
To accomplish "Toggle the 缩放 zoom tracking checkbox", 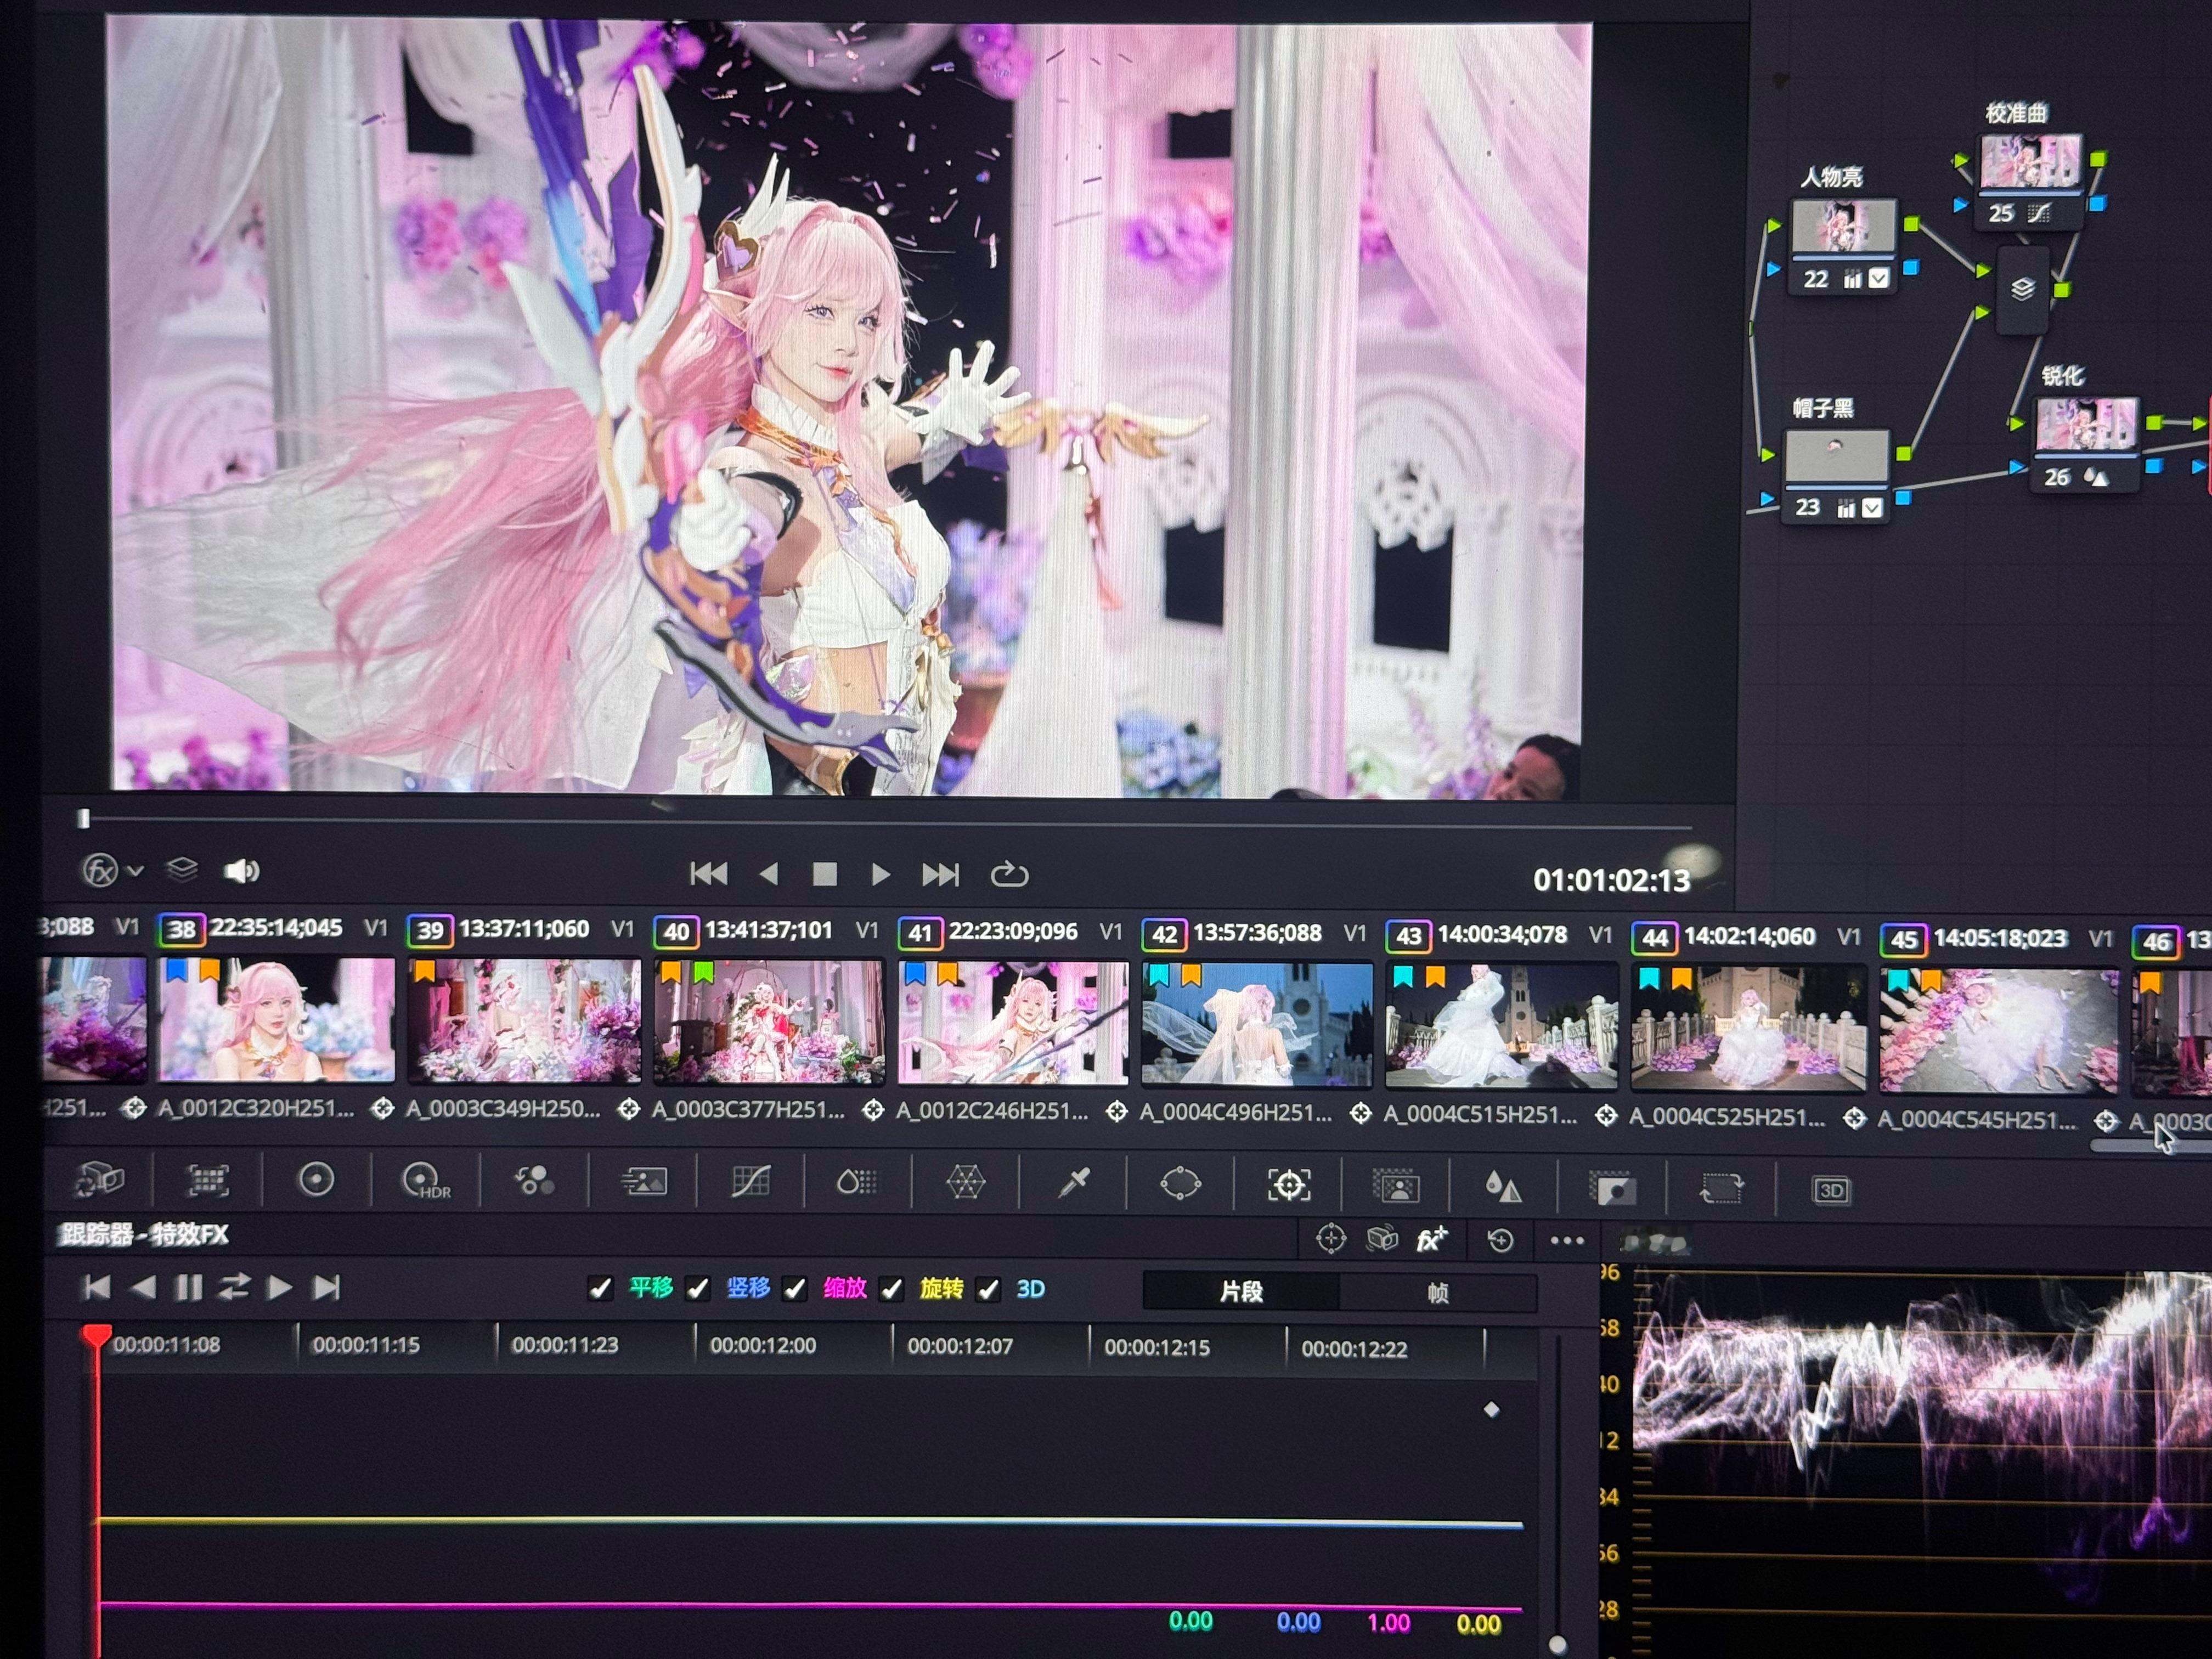I will [795, 1289].
